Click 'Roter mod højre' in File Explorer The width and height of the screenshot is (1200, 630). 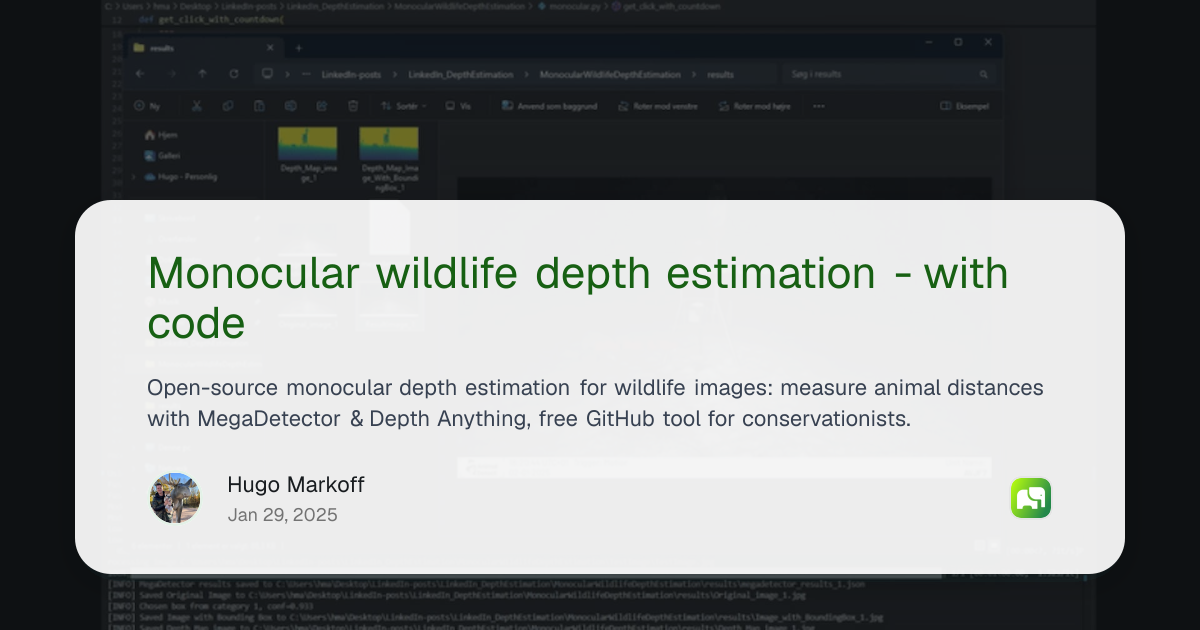pos(755,106)
